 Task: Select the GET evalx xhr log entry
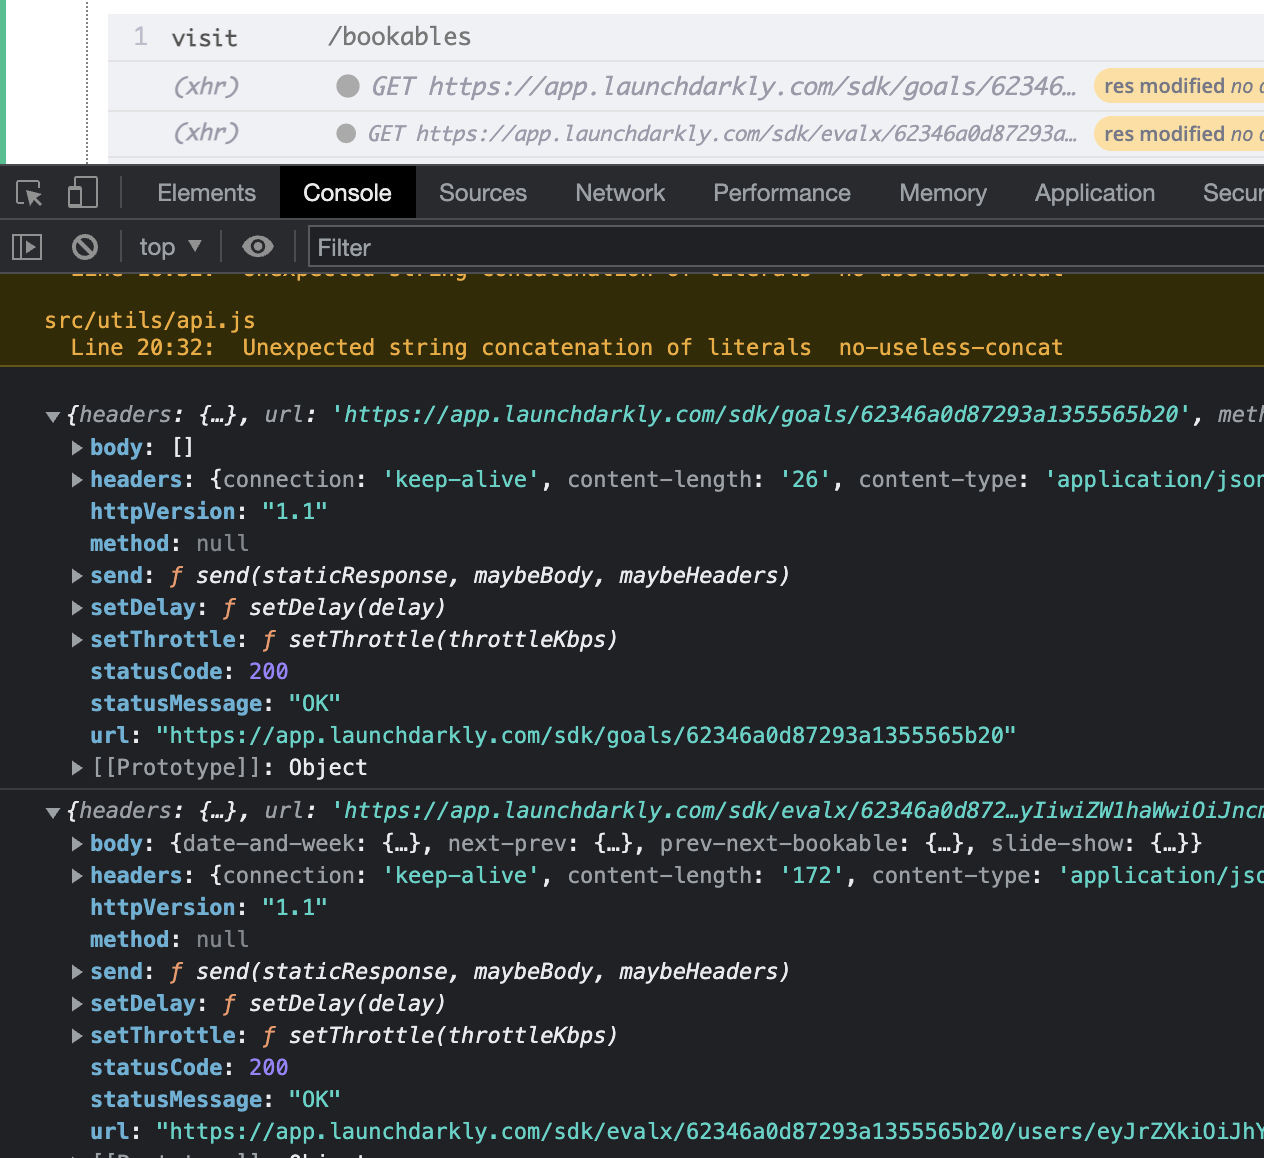click(686, 133)
